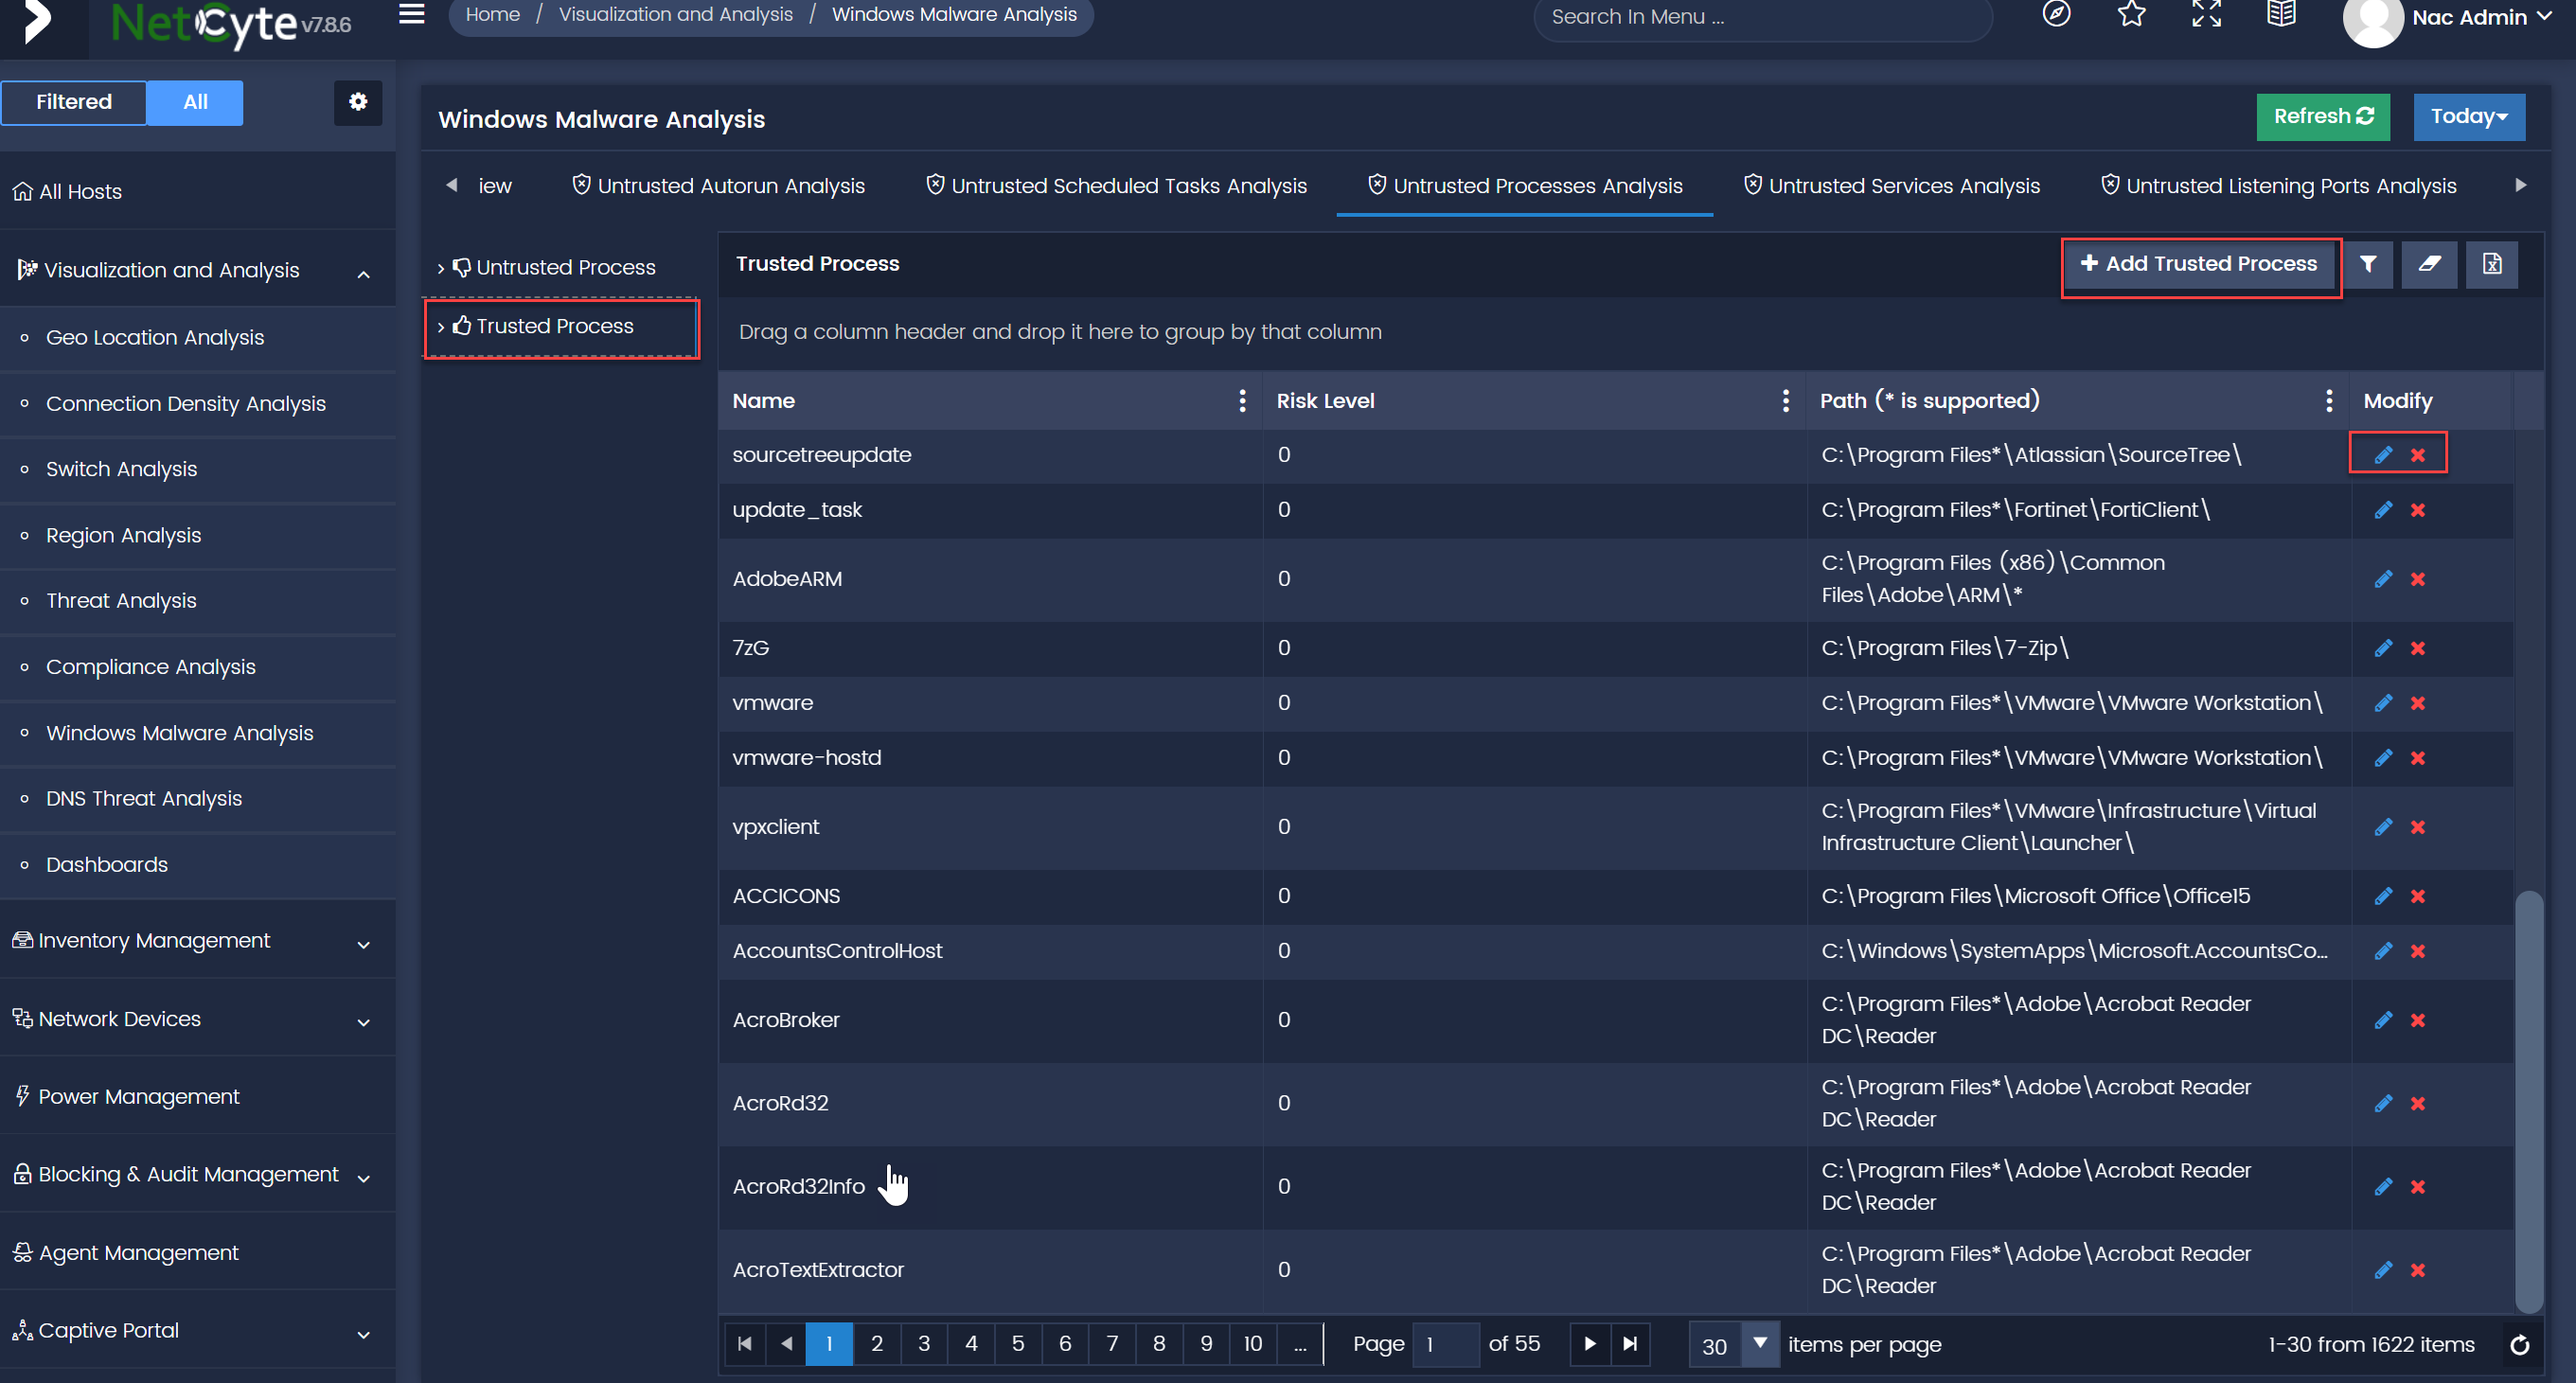2576x1383 pixels.
Task: Click the table vertical scrollbar
Action: tap(2528, 1100)
